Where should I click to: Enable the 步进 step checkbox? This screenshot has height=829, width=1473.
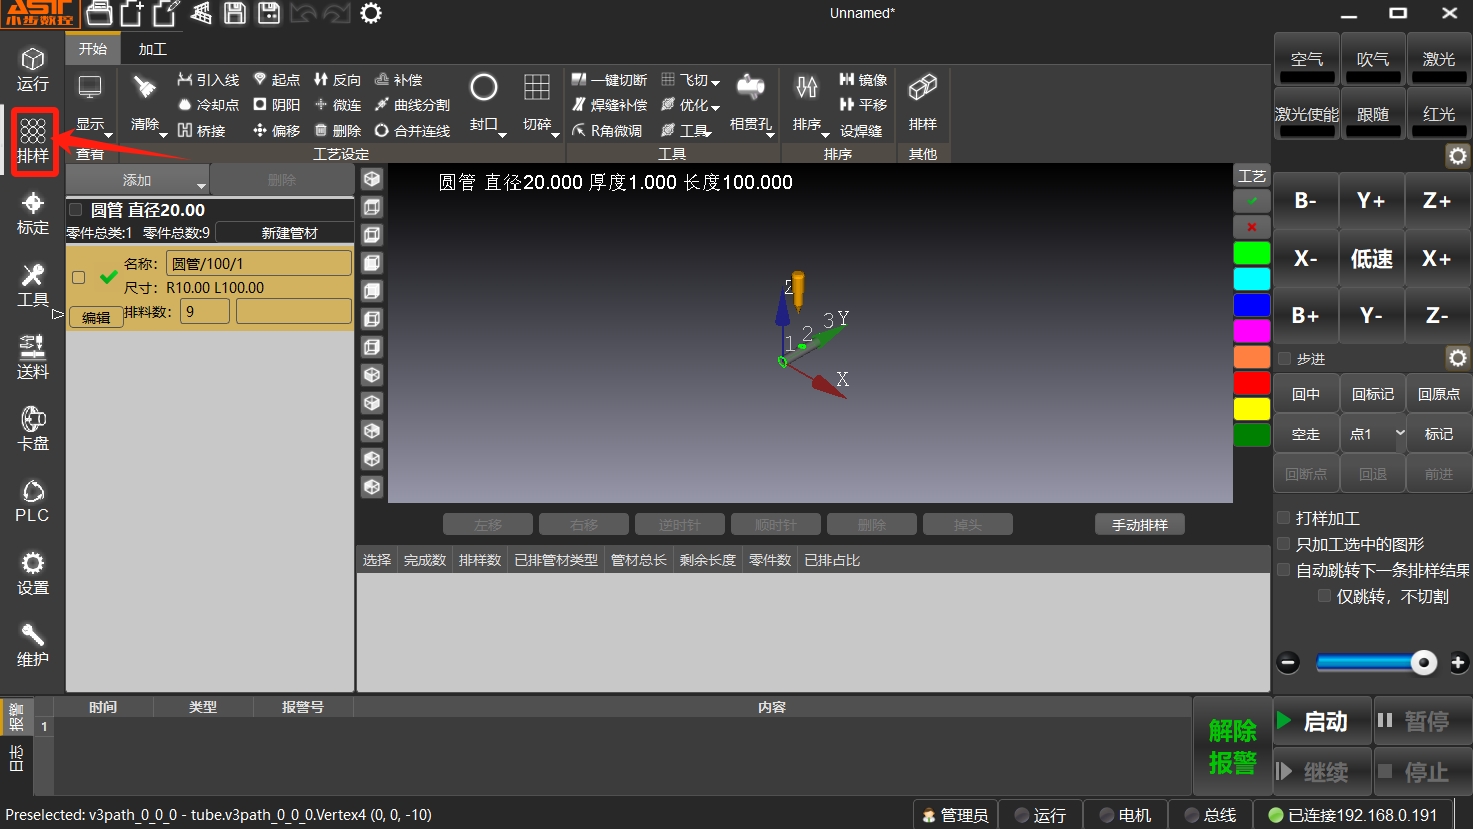coord(1285,359)
